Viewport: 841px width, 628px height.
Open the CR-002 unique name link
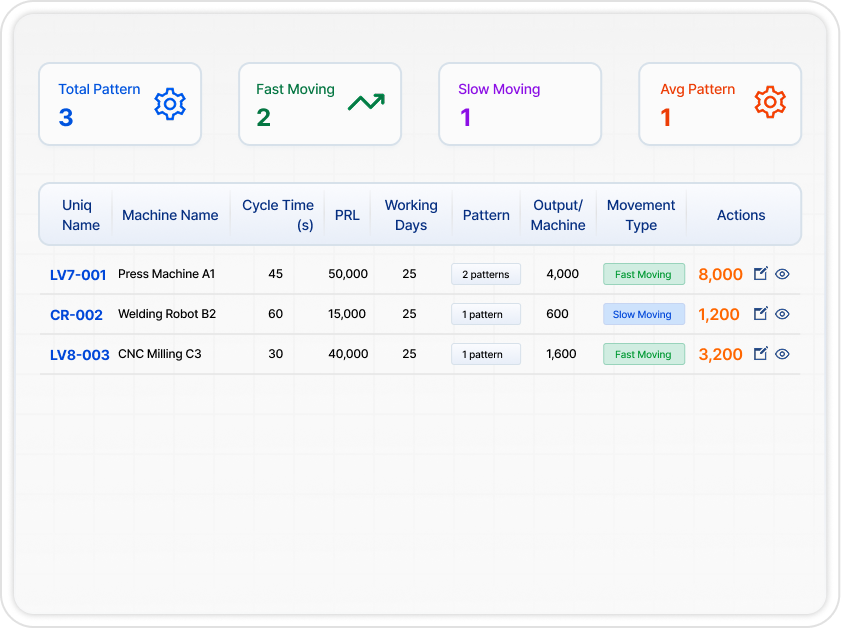tap(76, 315)
